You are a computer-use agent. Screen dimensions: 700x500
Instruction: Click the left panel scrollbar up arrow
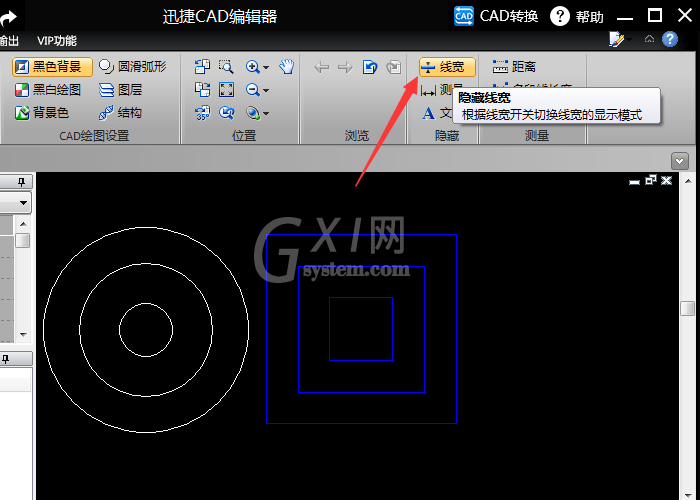(23, 224)
